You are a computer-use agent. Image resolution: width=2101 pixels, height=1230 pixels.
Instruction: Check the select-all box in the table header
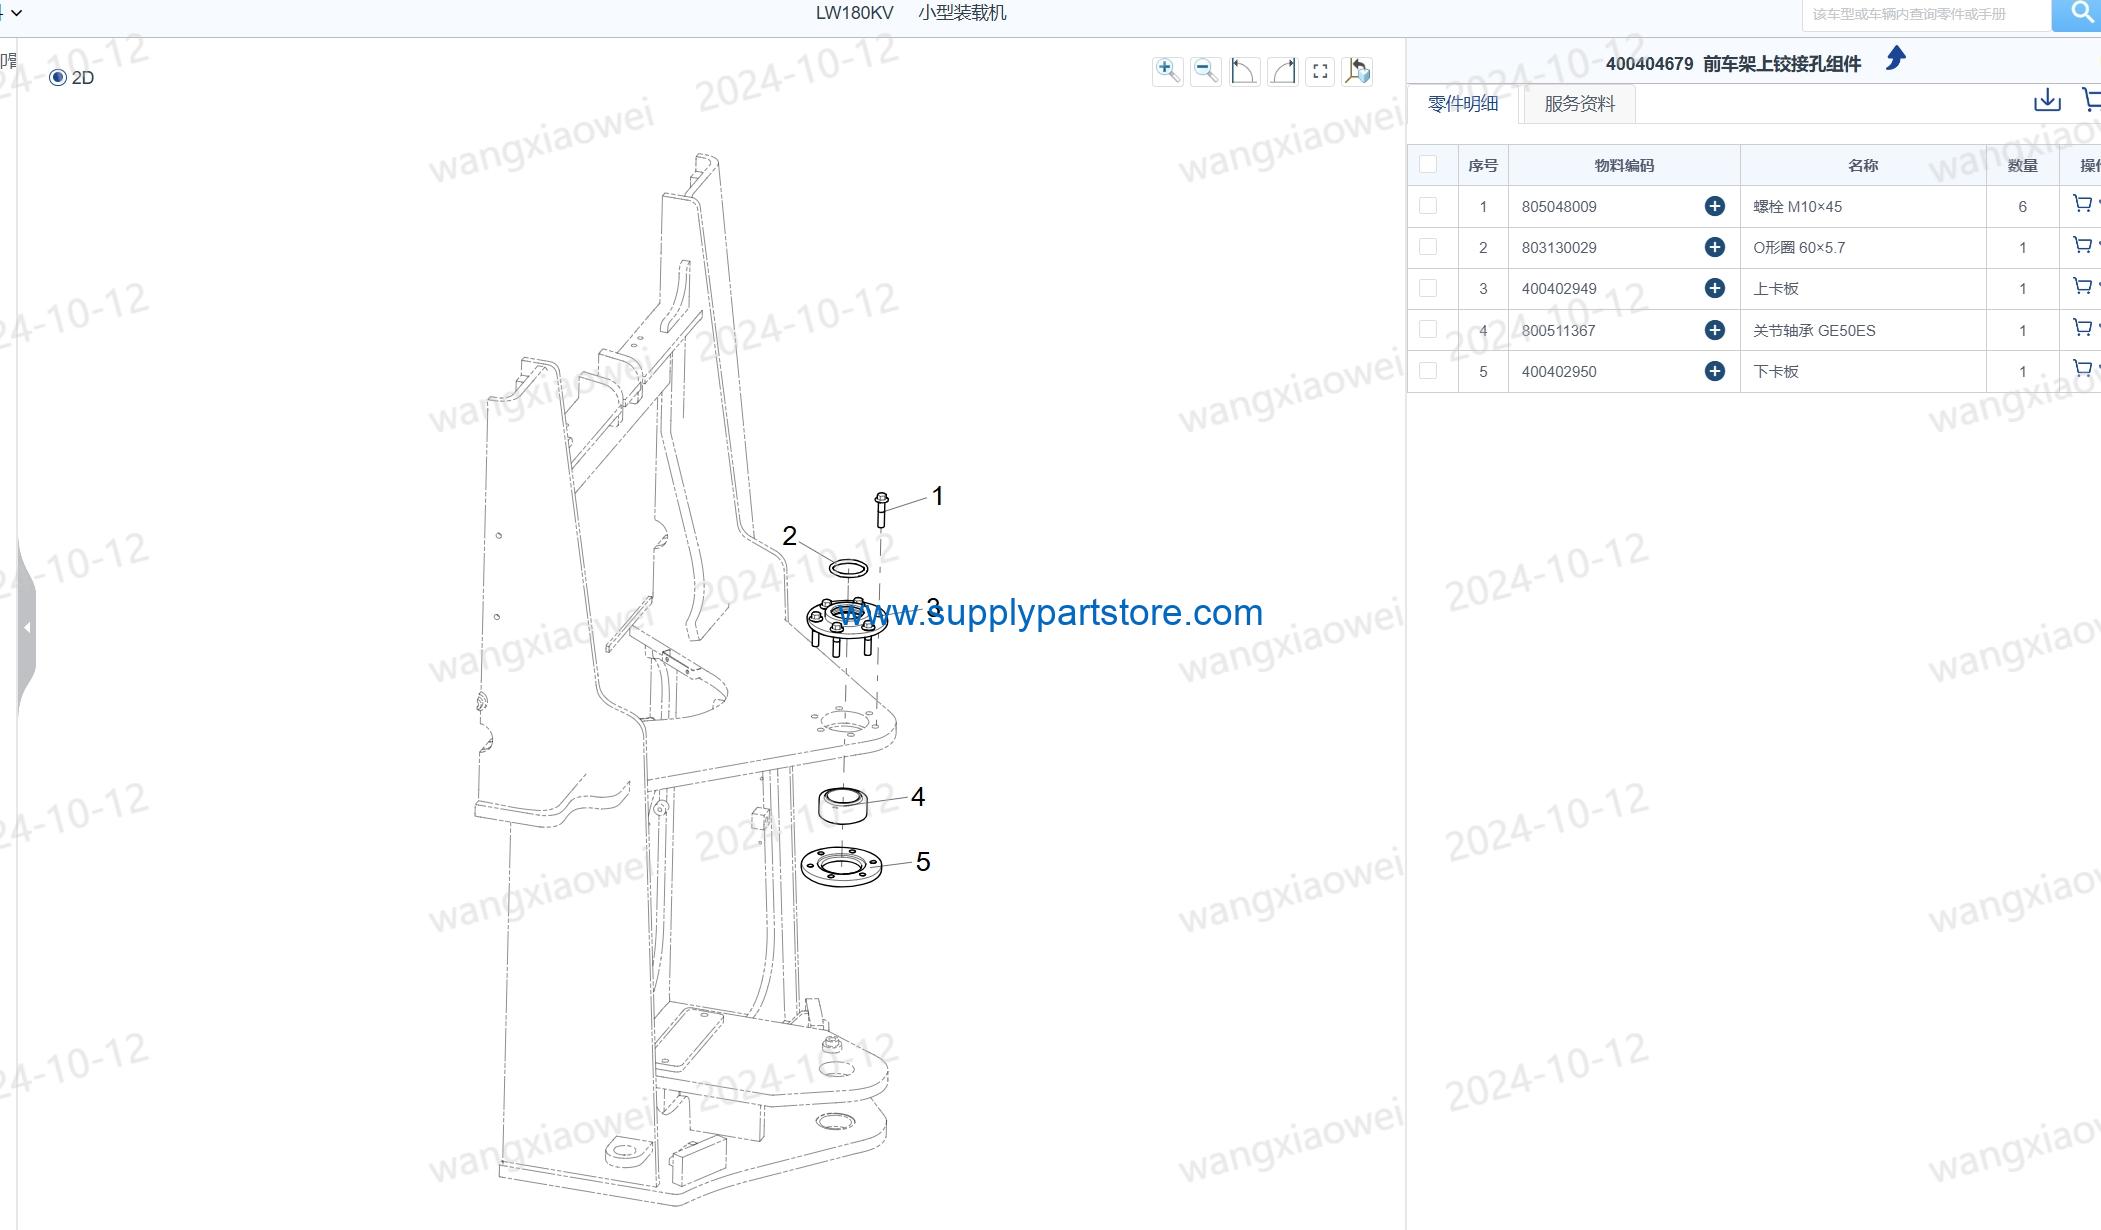coord(1428,164)
